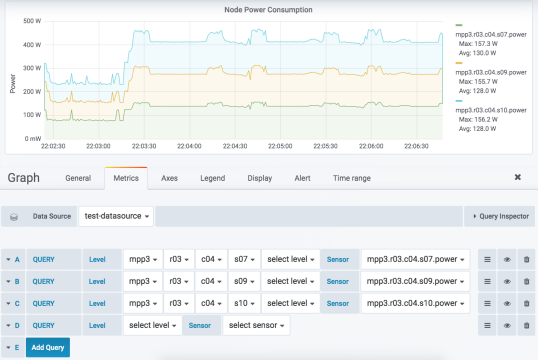Delete query D with the trash icon

526,325
